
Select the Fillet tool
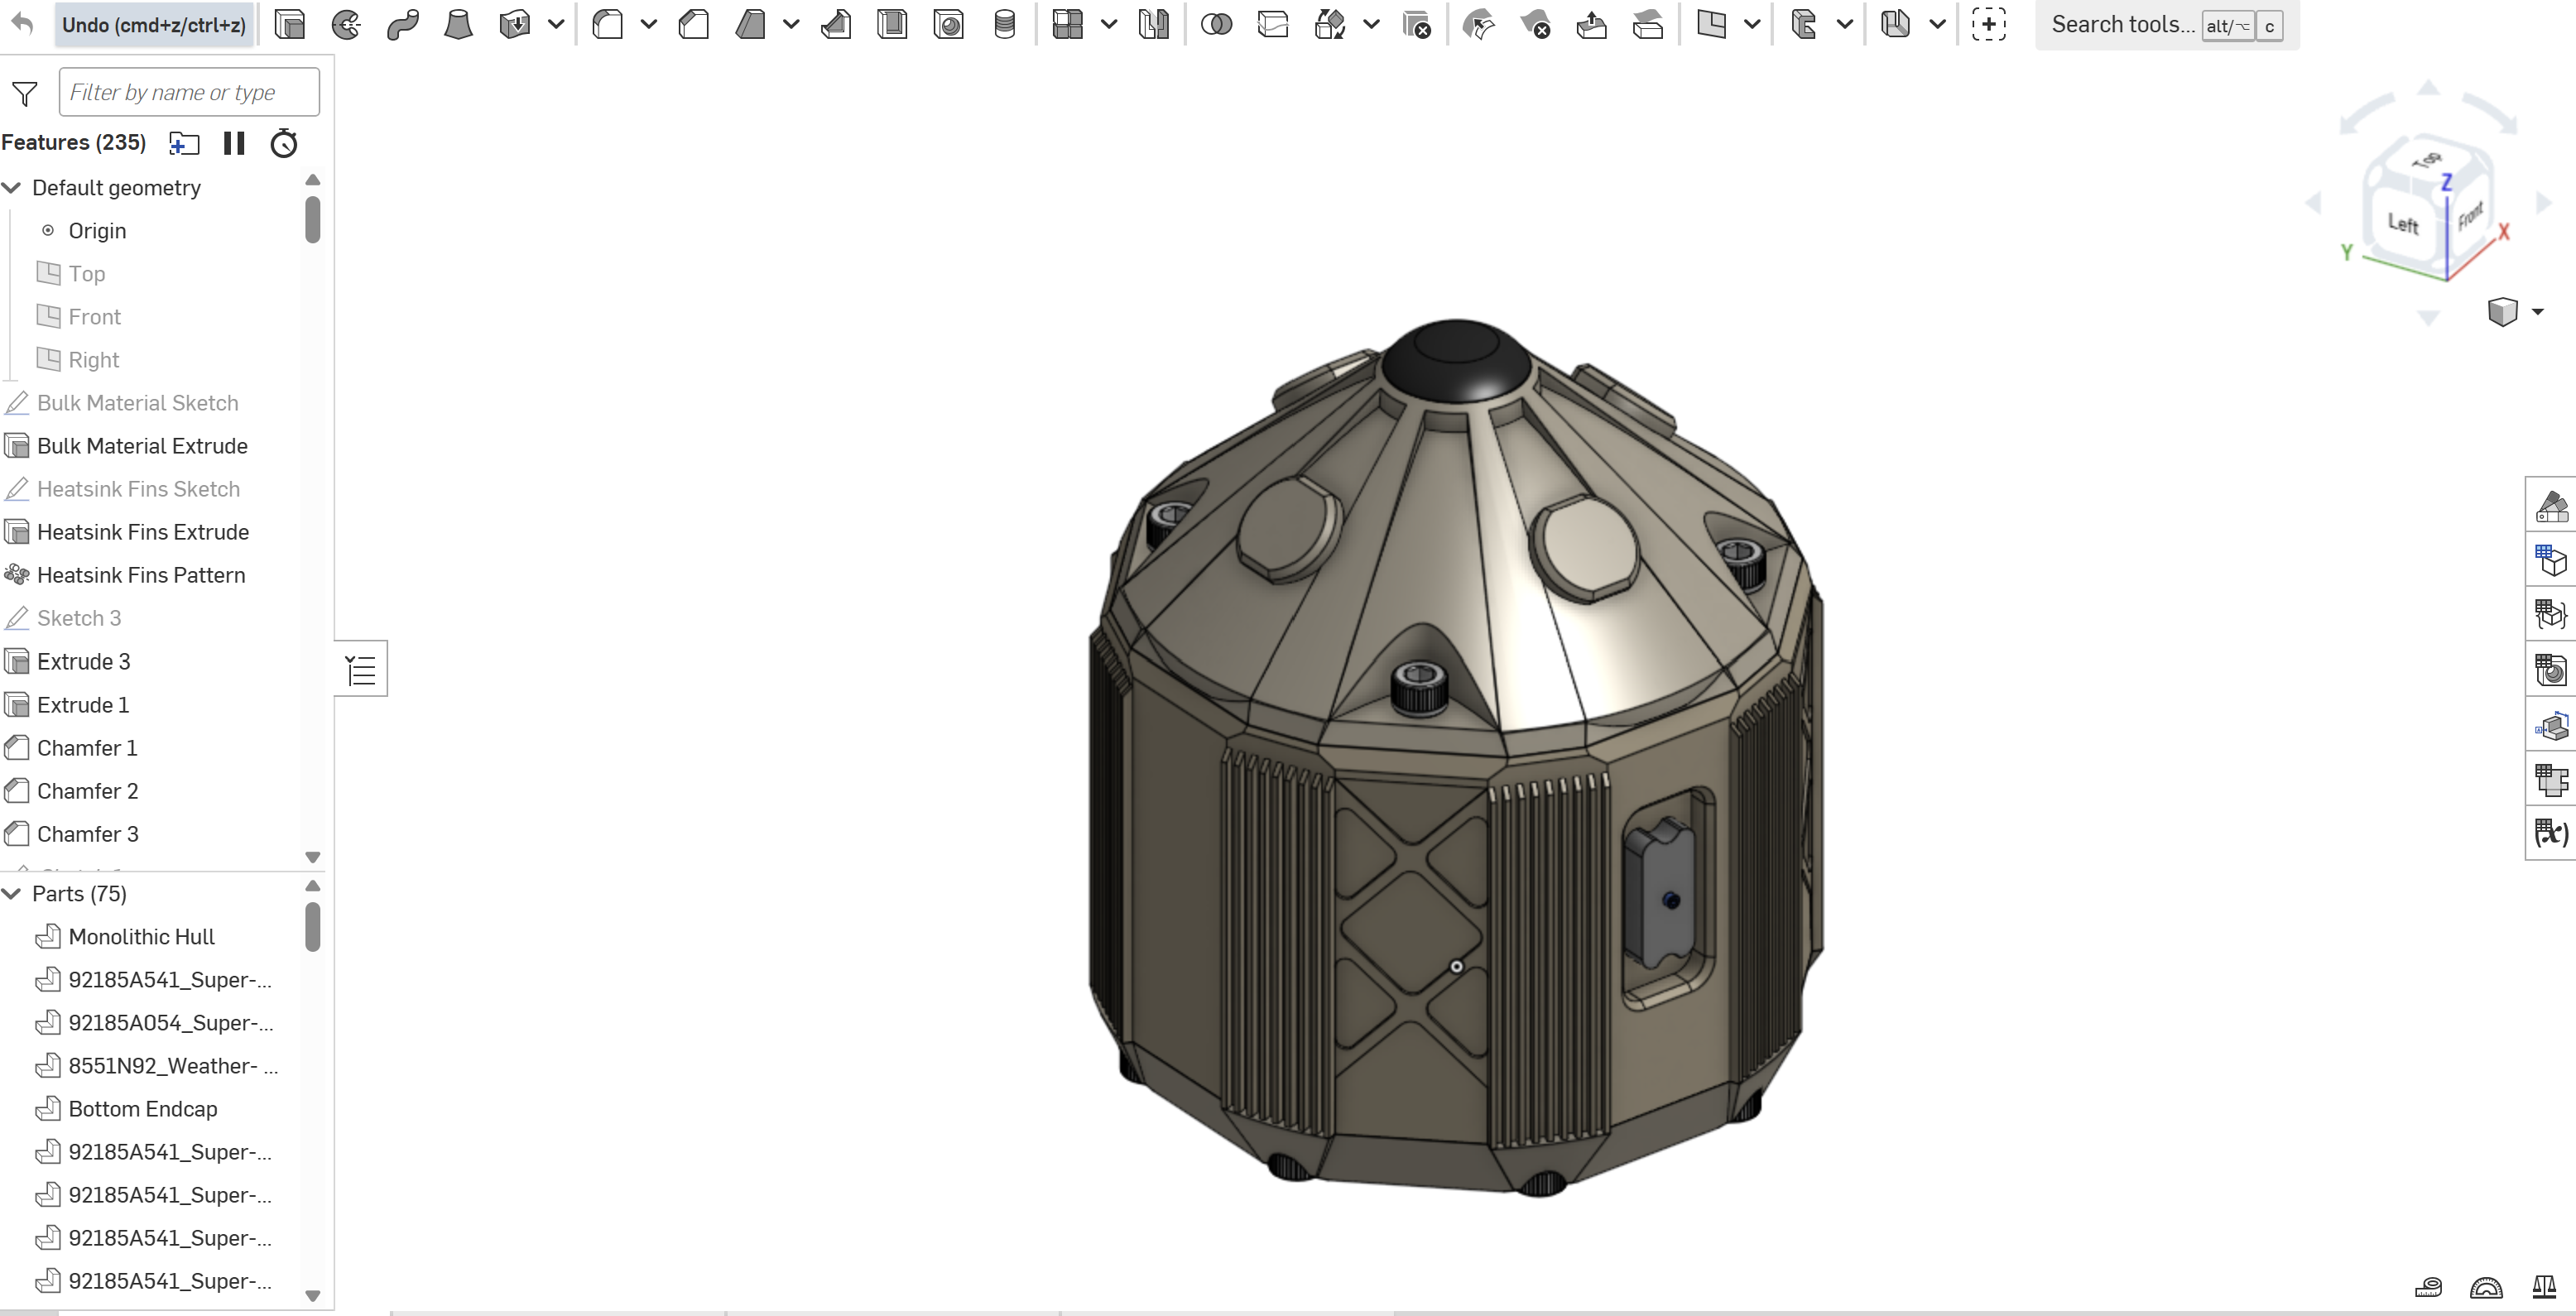(607, 24)
